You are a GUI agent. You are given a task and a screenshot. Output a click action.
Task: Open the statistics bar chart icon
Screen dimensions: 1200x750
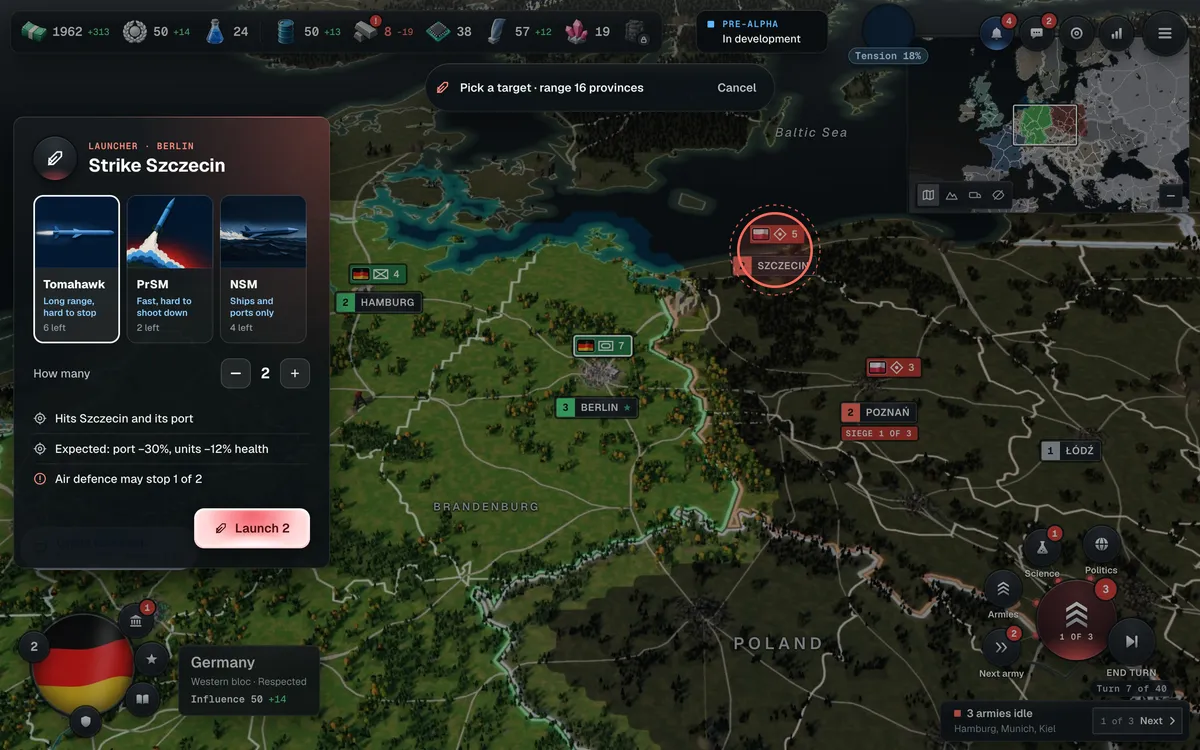pyautogui.click(x=1117, y=33)
